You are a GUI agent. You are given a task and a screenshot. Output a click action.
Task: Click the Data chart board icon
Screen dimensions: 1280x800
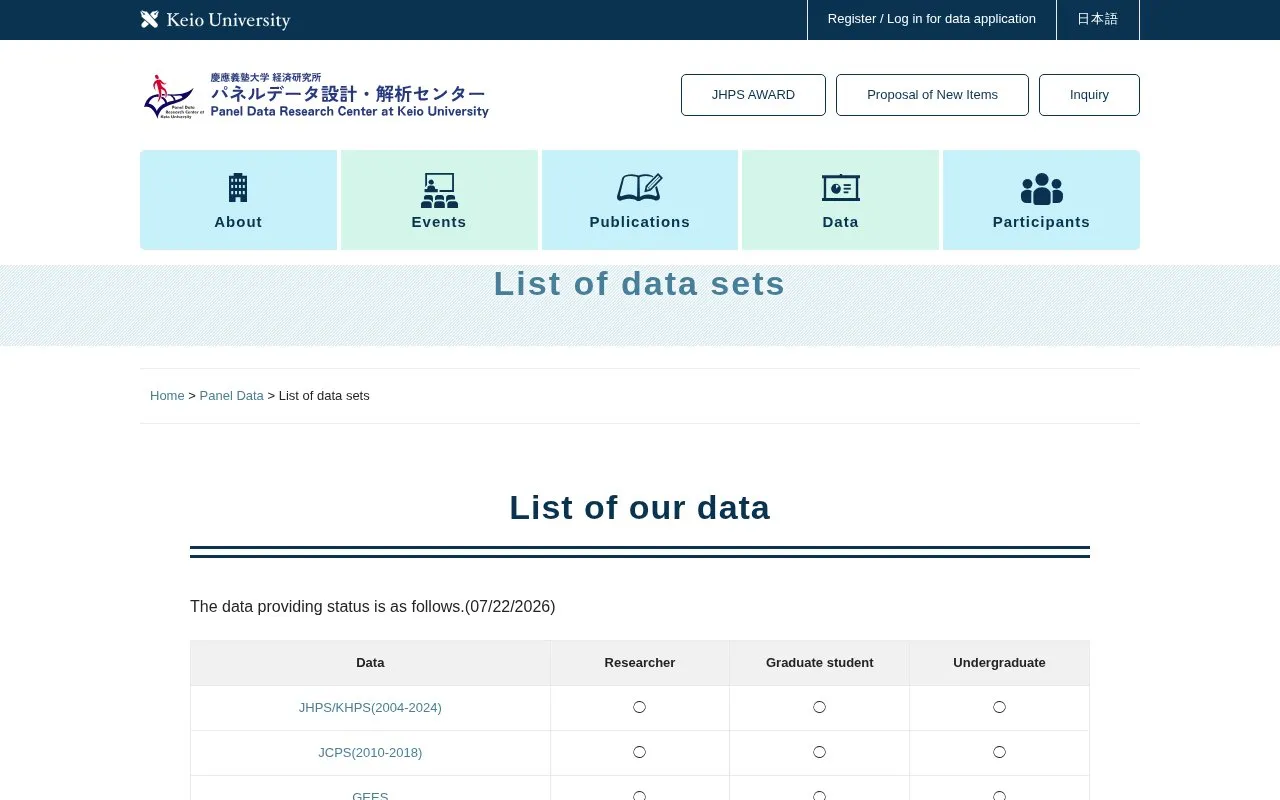[x=841, y=188]
